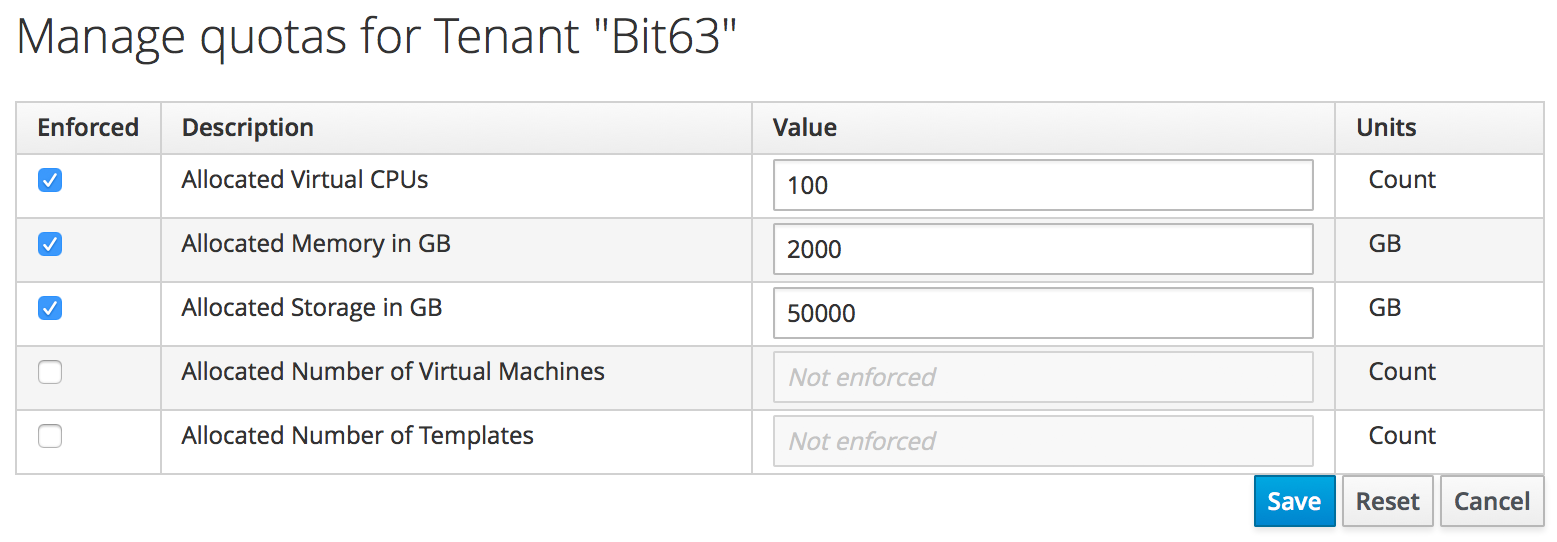Click the 'Allocated Virtual CPUs' description text

click(x=305, y=180)
